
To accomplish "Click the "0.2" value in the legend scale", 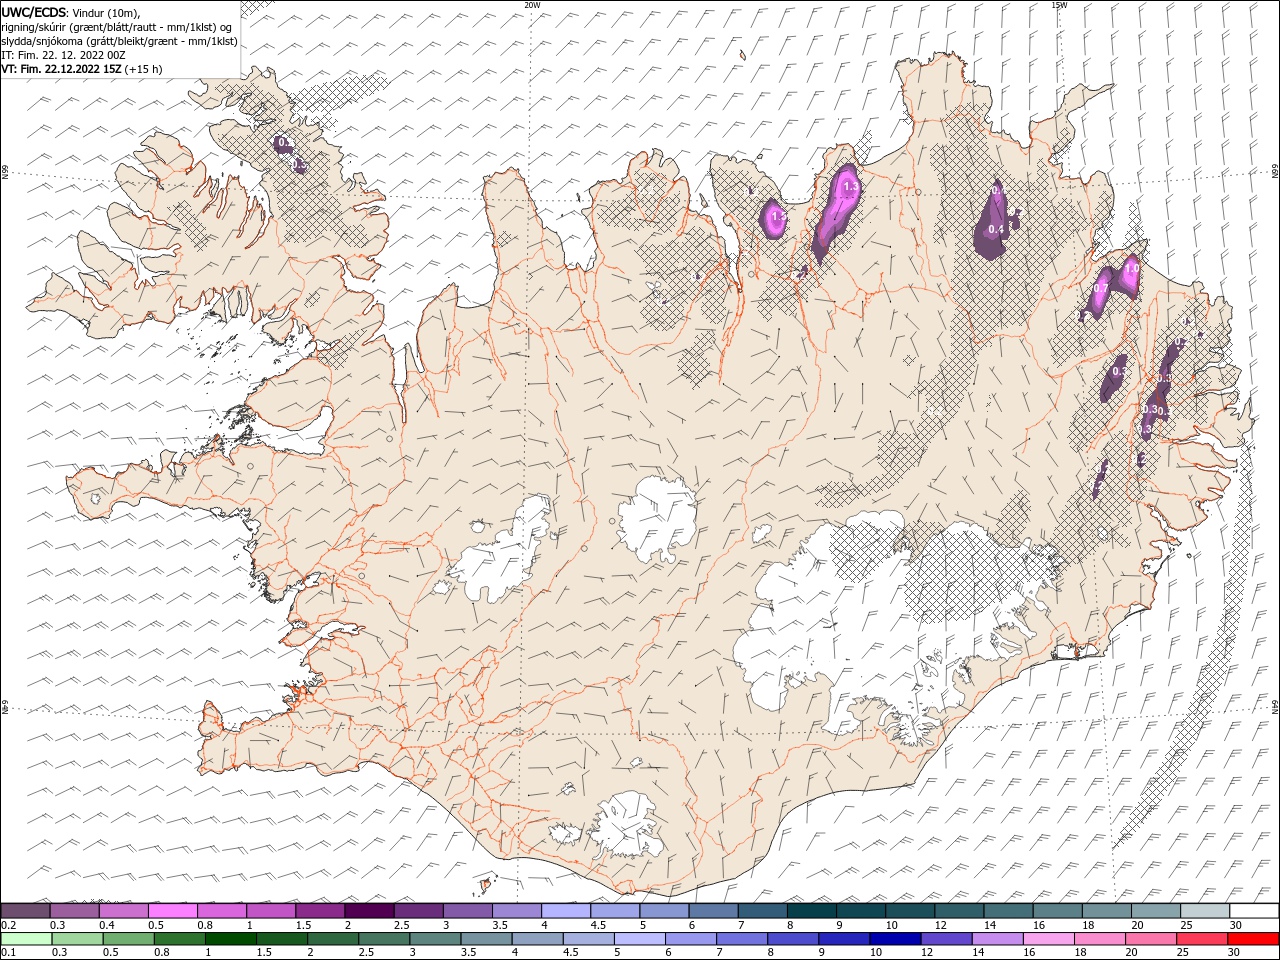I will (9, 925).
